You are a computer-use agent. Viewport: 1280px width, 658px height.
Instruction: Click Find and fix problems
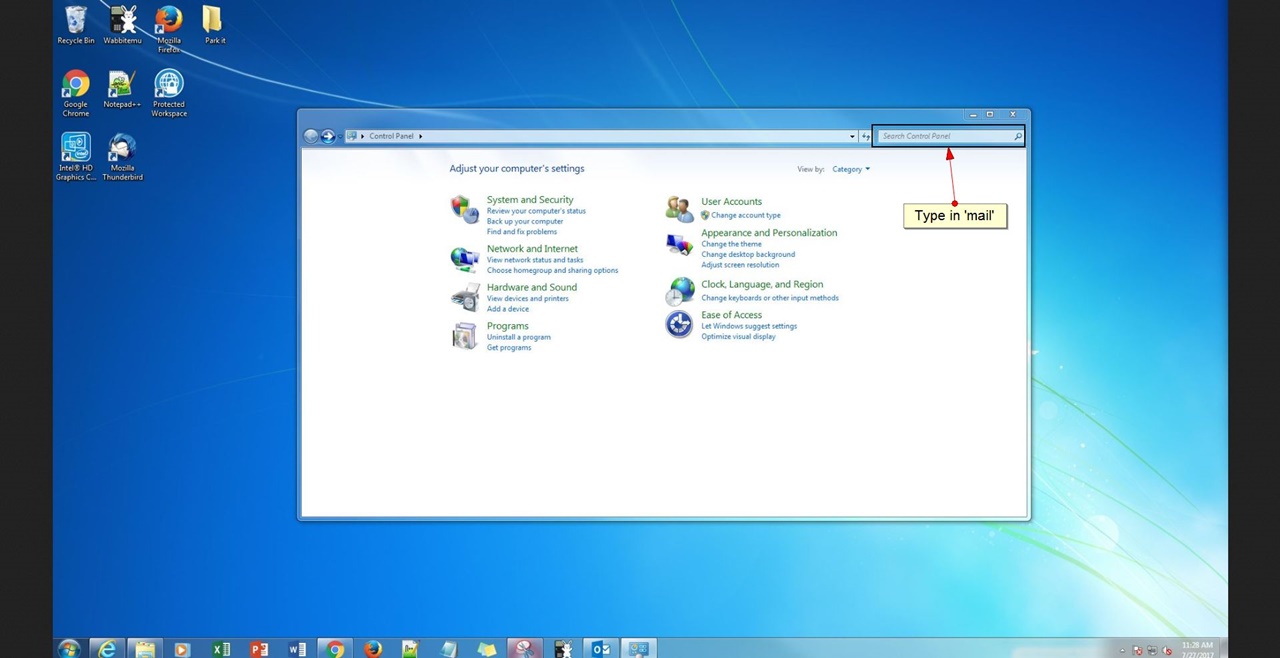[522, 232]
